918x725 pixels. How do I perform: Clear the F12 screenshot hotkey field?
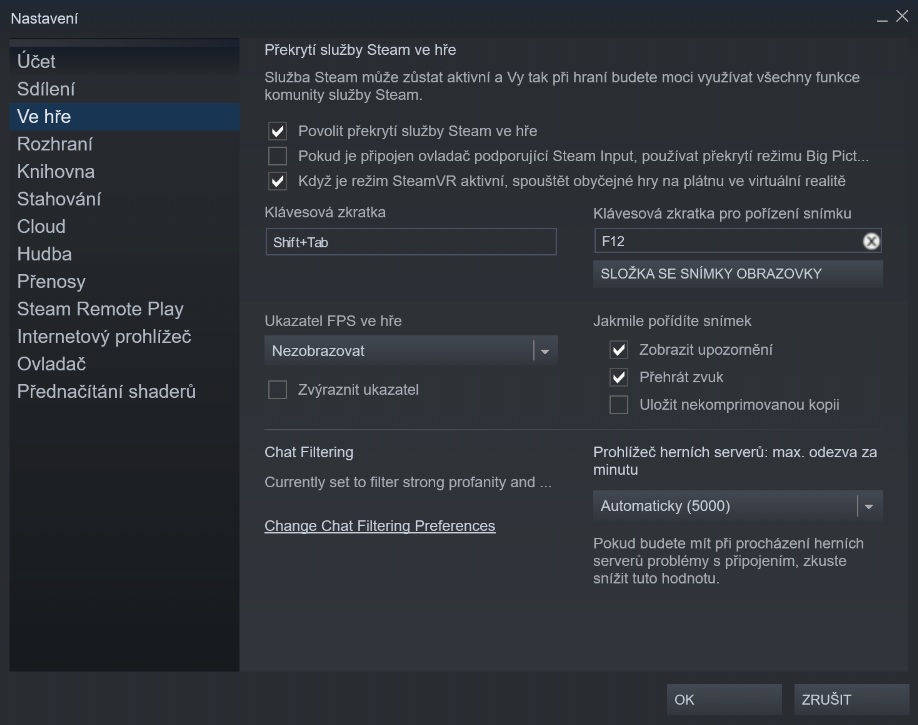pos(871,240)
